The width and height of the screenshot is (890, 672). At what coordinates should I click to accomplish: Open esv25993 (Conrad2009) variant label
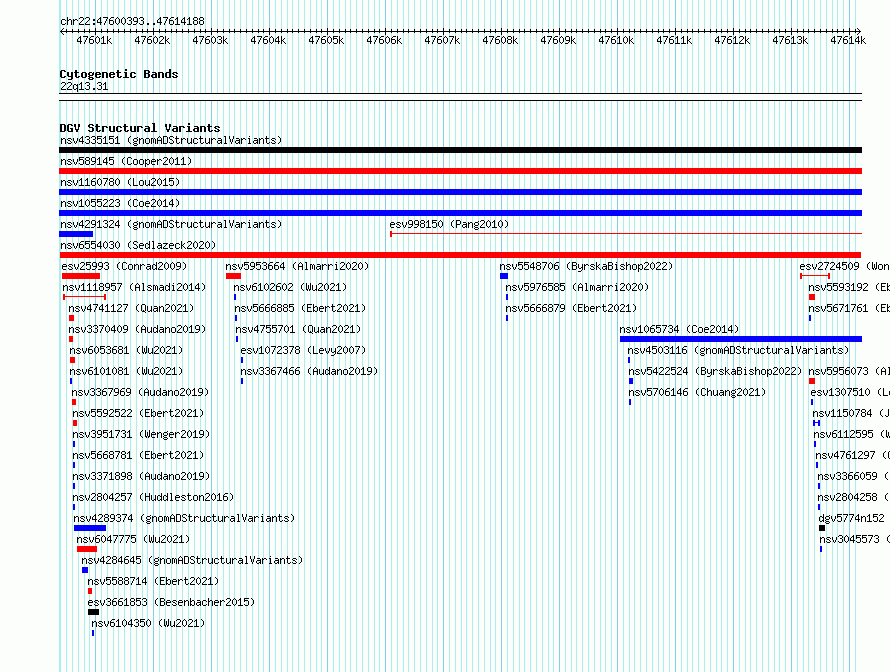pyautogui.click(x=124, y=266)
